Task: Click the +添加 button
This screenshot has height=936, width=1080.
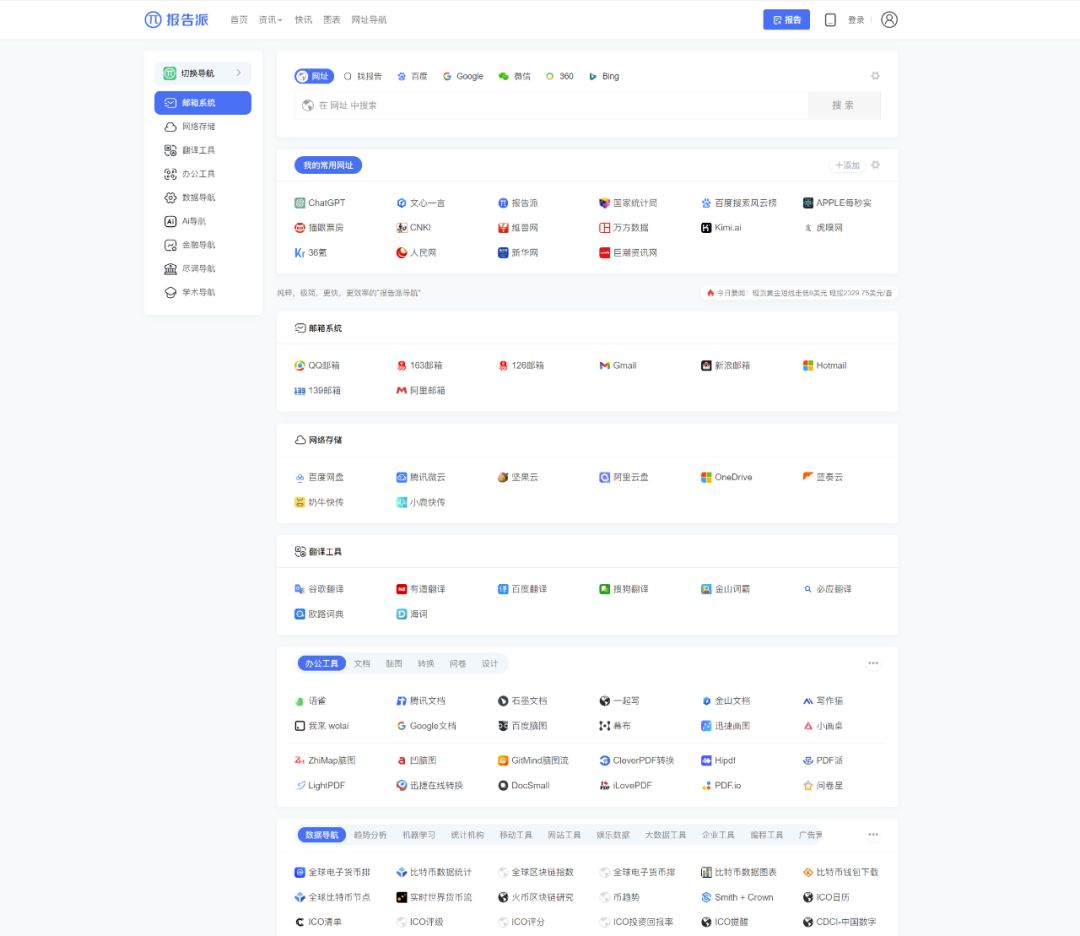Action: tap(847, 165)
